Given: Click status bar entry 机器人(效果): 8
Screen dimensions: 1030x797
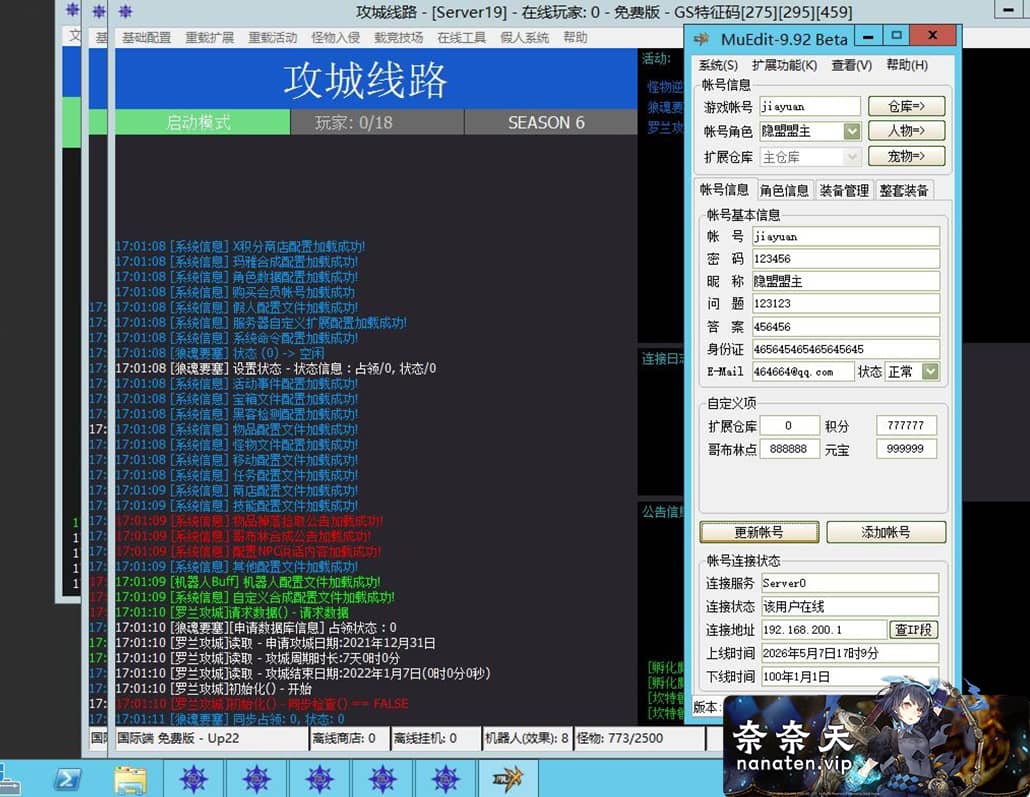Looking at the screenshot, I should 527,739.
